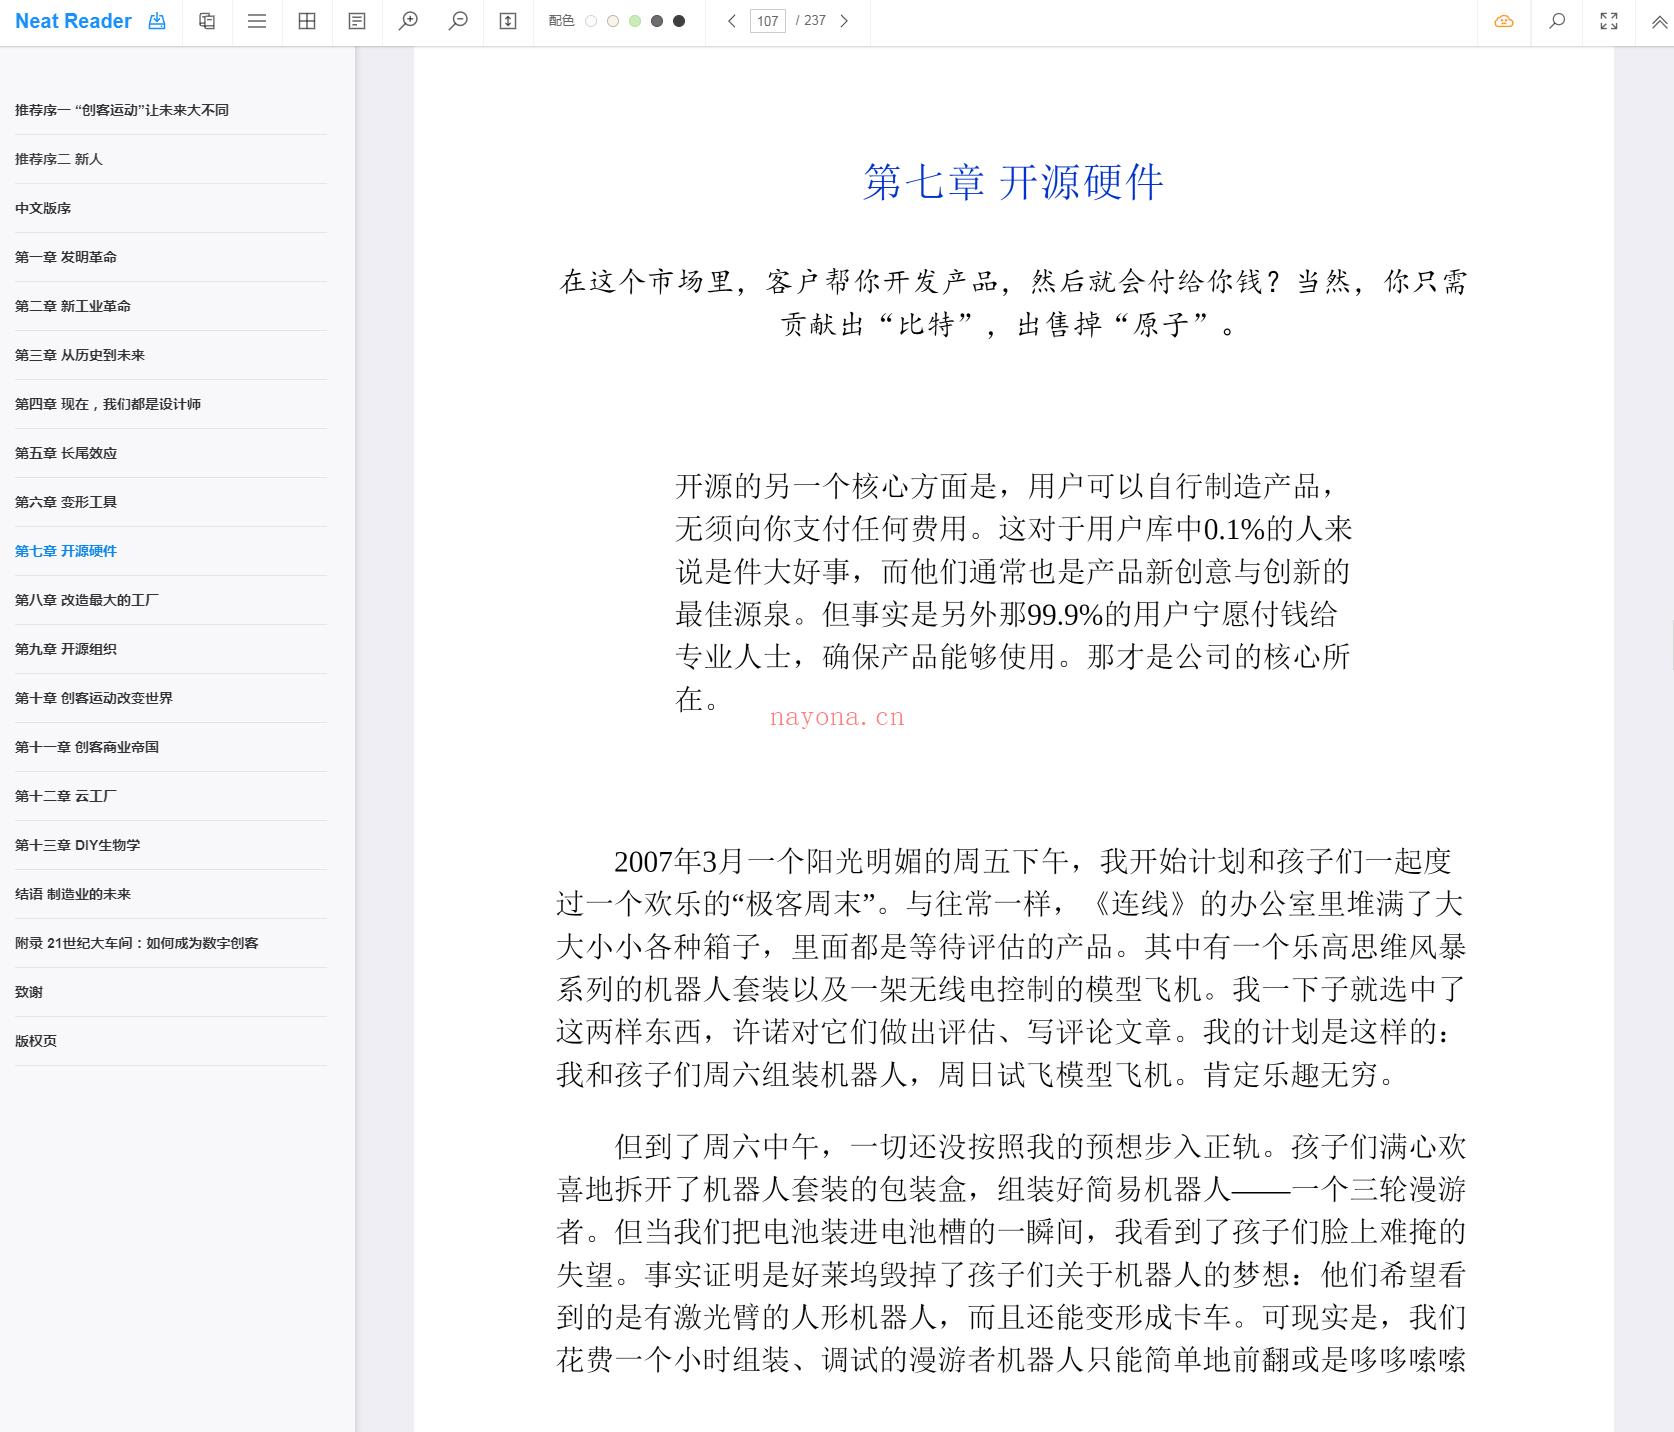The width and height of the screenshot is (1674, 1432).
Task: Jump to 第十二章 云工厂
Action: [66, 796]
